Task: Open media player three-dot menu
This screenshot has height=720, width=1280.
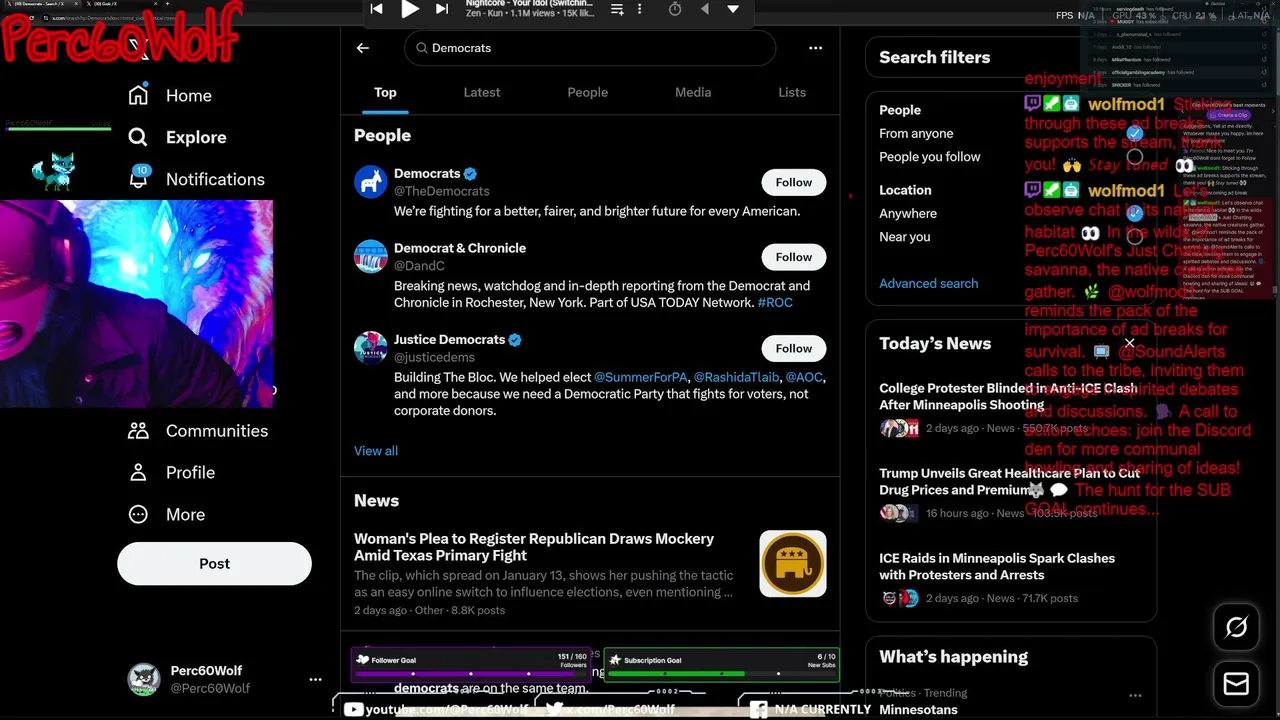Action: [640, 9]
